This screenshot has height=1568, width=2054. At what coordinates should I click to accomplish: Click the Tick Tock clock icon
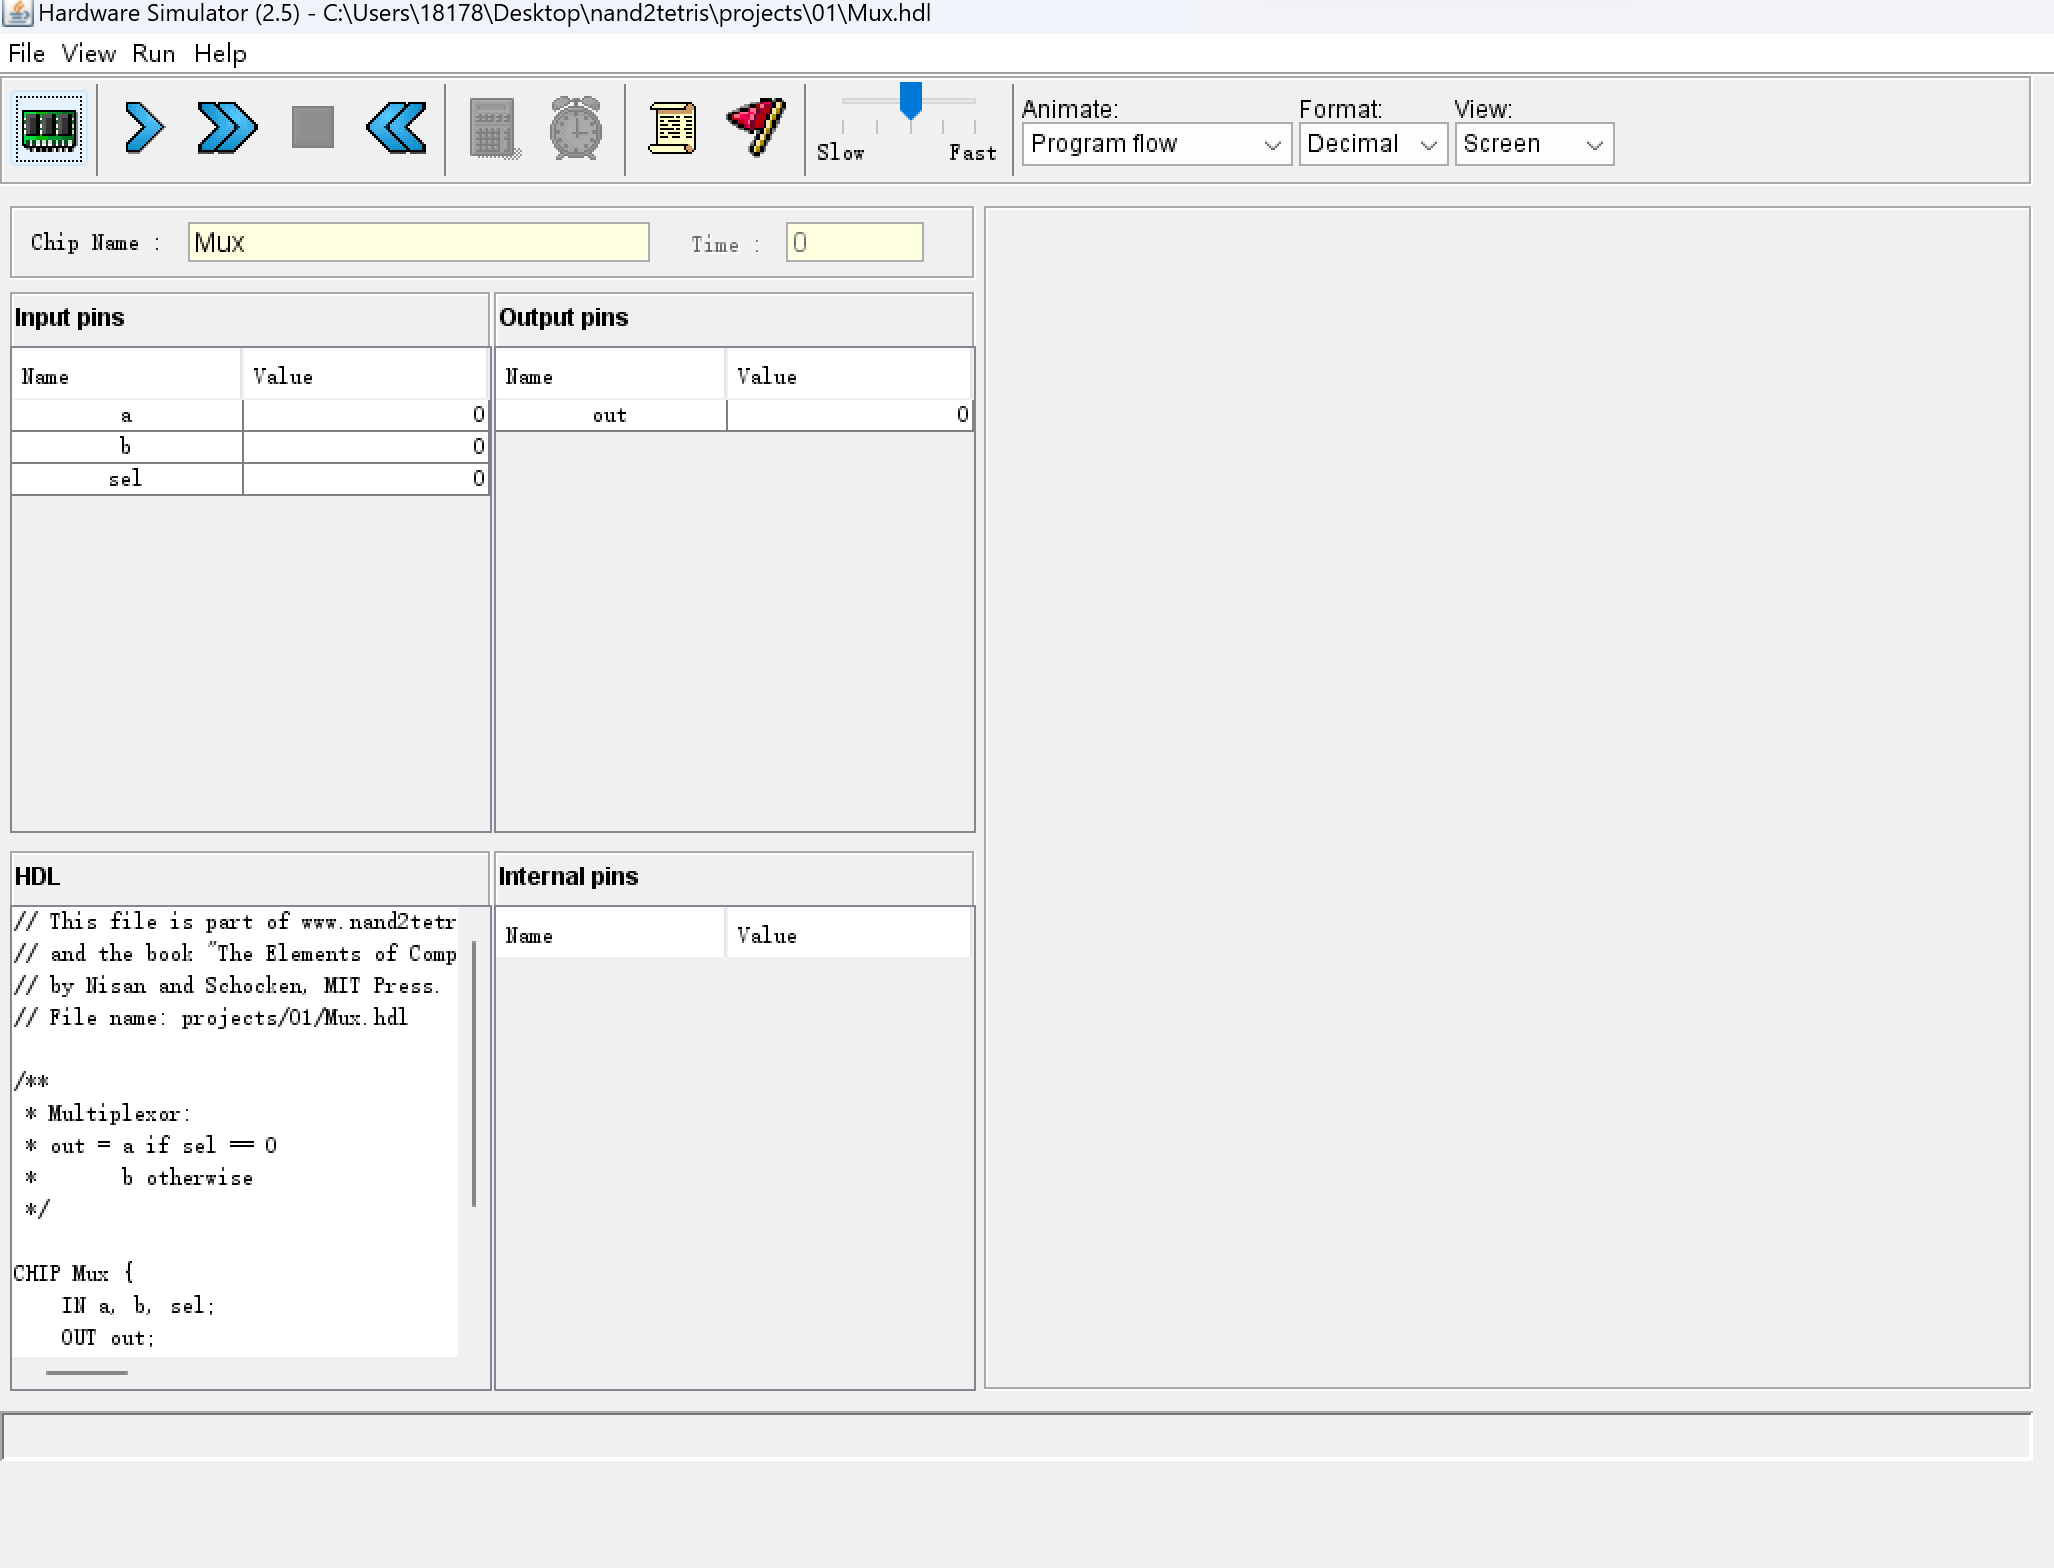(x=576, y=128)
